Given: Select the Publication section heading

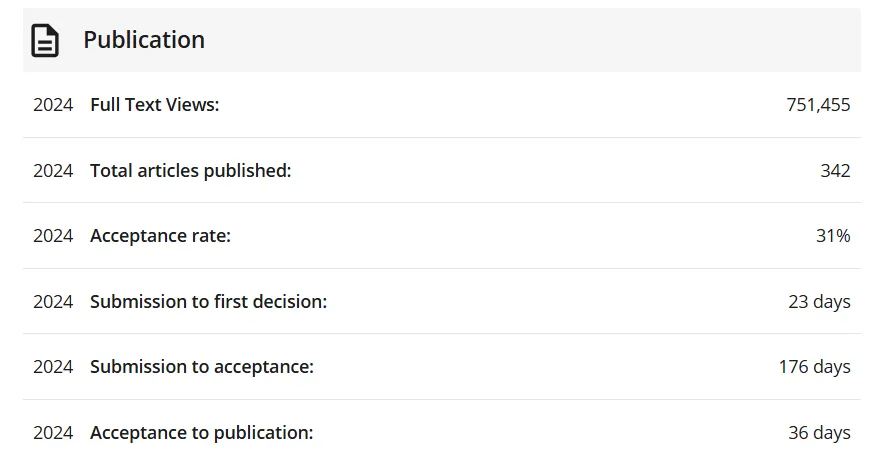Looking at the screenshot, I should (144, 40).
